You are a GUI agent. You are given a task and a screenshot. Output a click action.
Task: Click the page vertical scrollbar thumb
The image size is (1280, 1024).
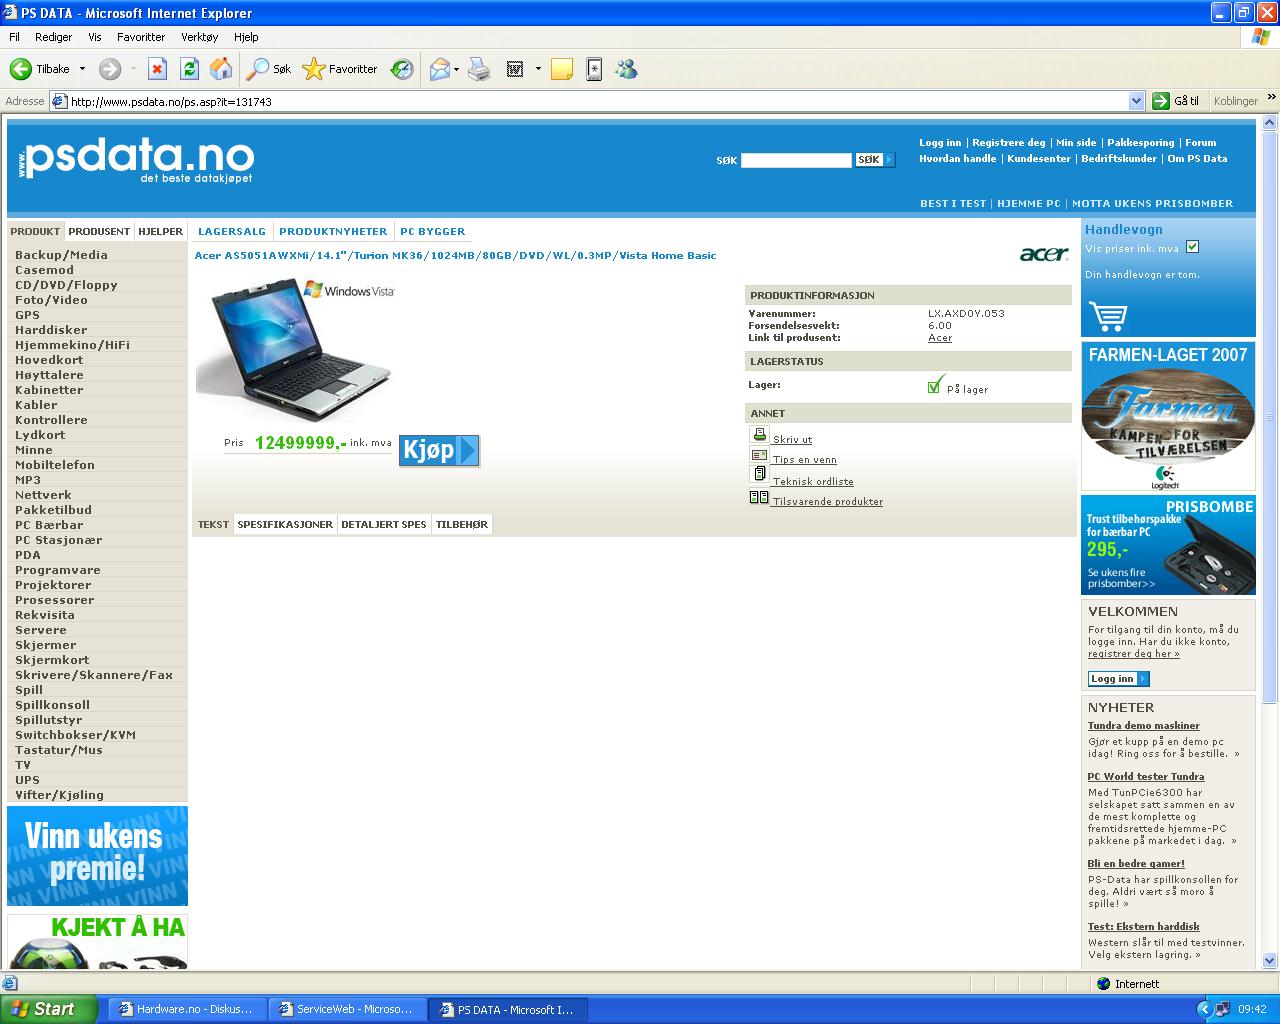(x=1270, y=417)
